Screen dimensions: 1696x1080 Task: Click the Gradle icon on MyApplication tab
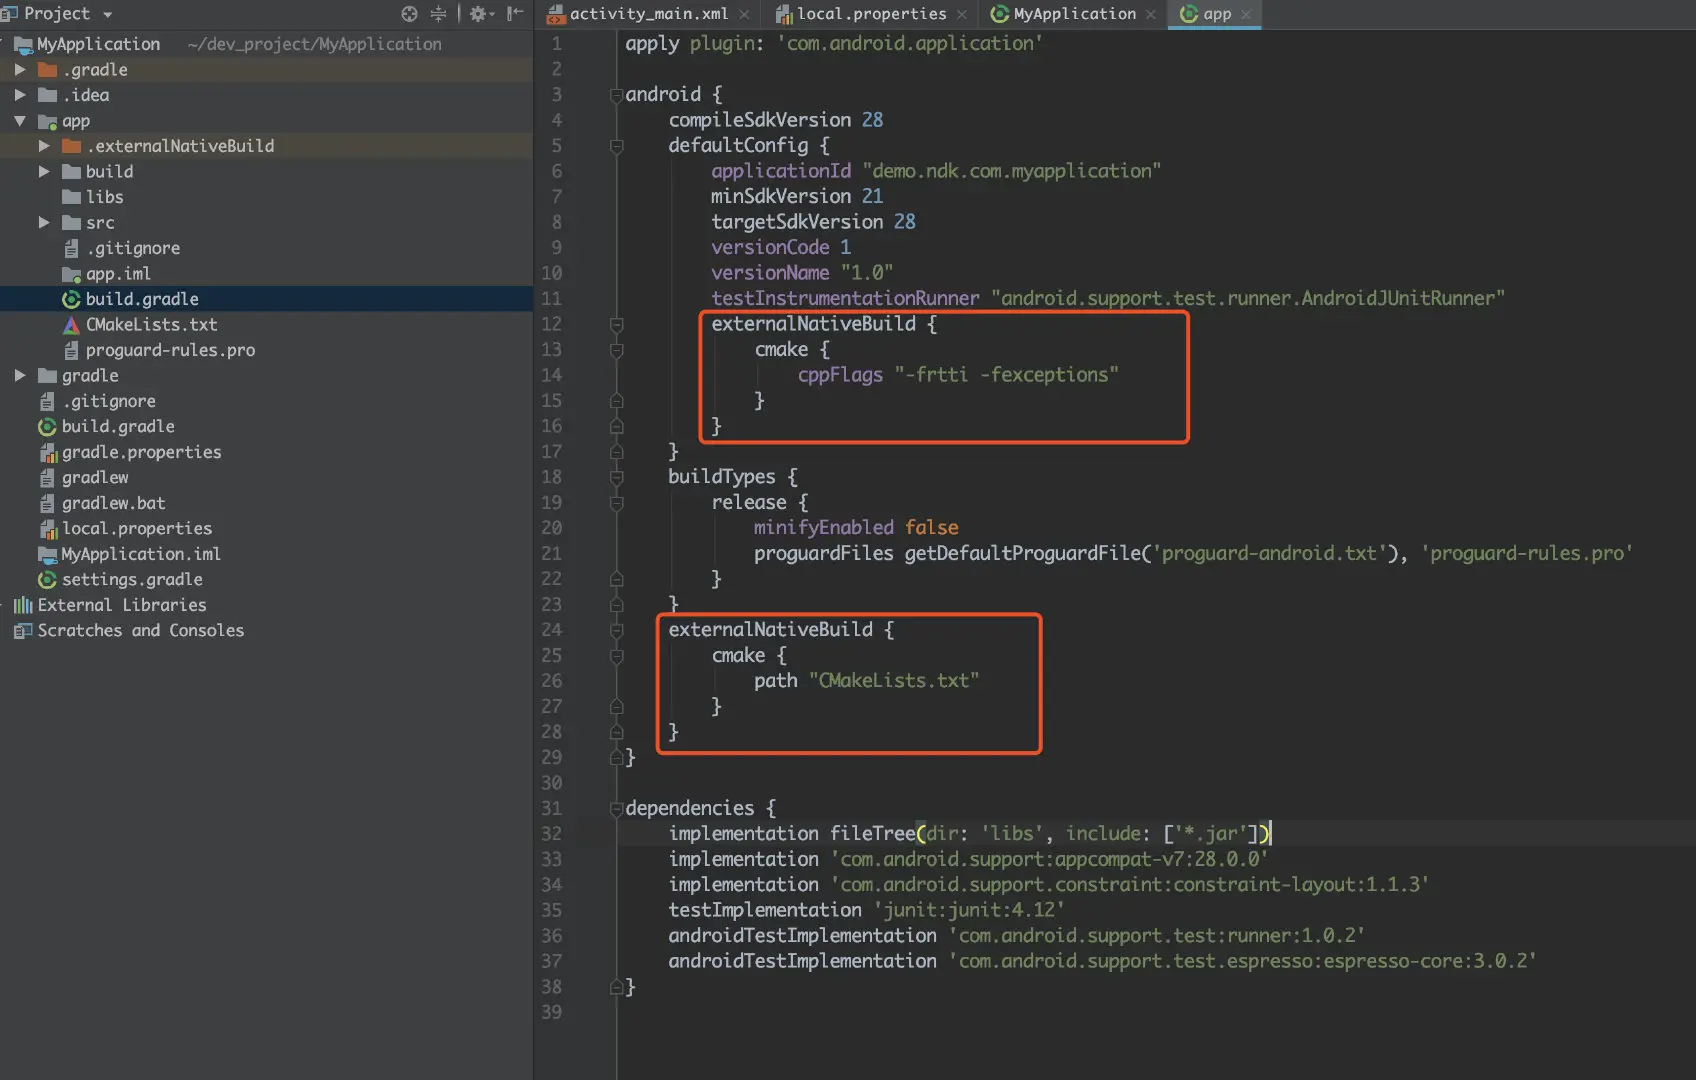999,14
